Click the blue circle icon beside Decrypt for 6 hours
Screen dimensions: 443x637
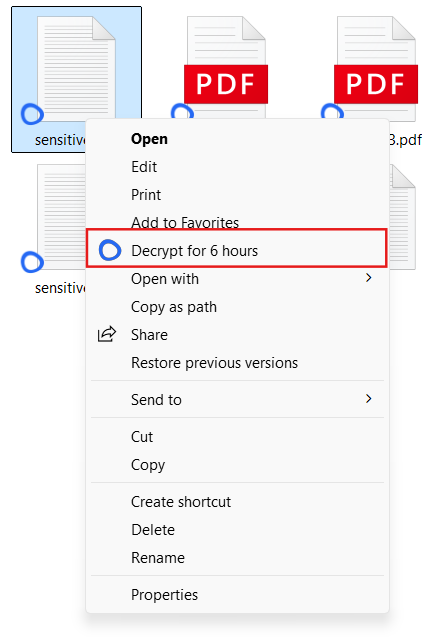point(110,250)
